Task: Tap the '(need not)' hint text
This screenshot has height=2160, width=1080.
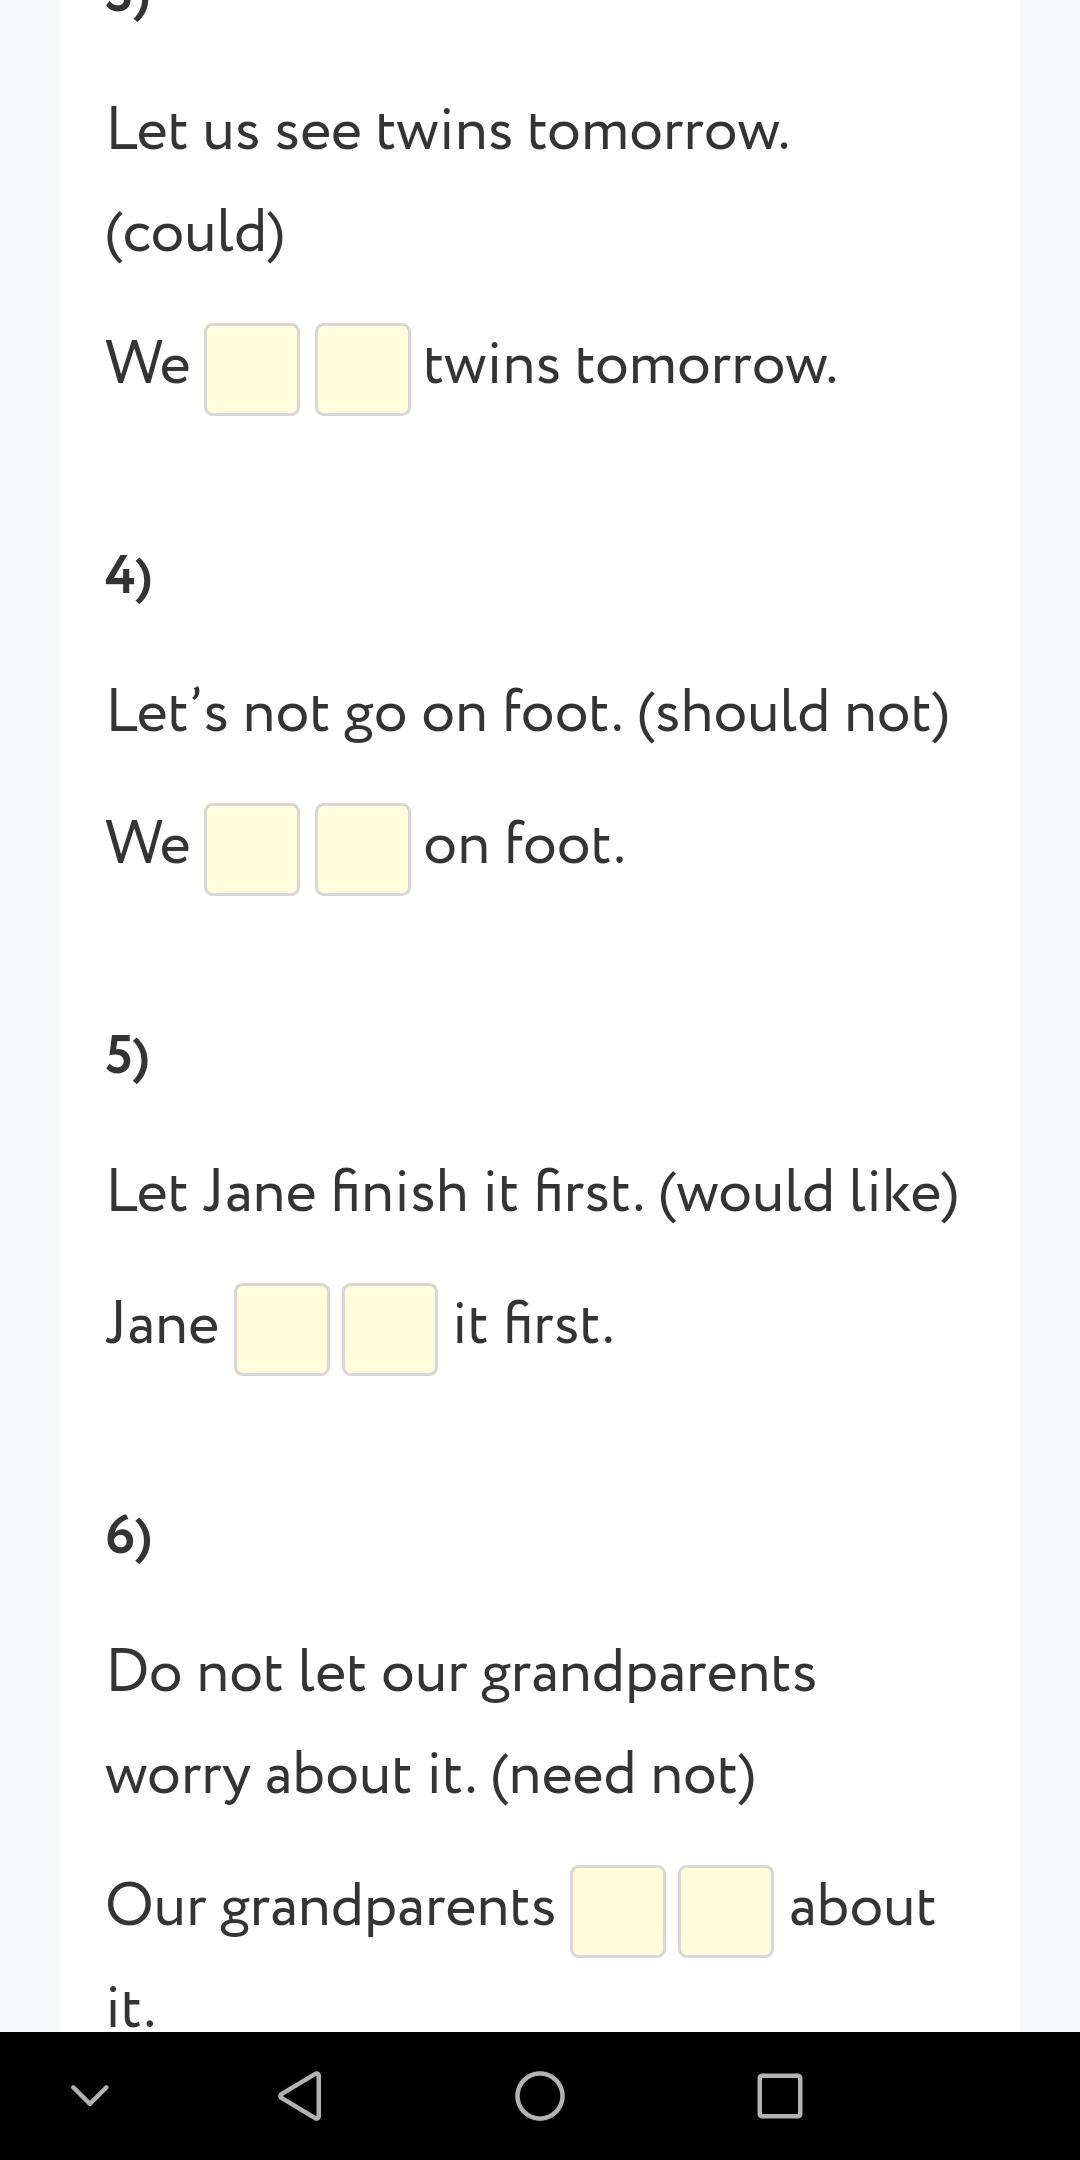Action: pos(623,1775)
